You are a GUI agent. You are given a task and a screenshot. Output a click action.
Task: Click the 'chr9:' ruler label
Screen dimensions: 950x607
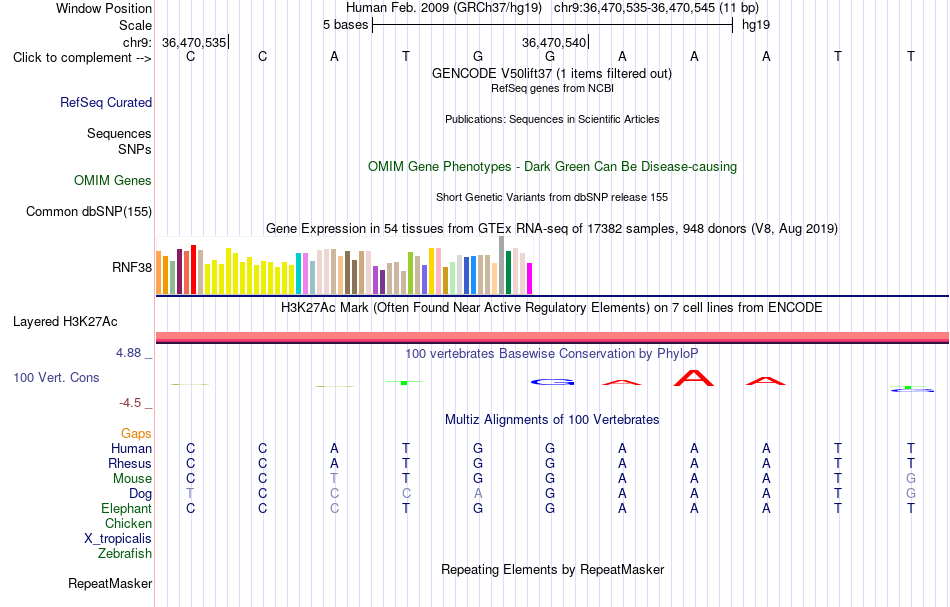(x=138, y=42)
